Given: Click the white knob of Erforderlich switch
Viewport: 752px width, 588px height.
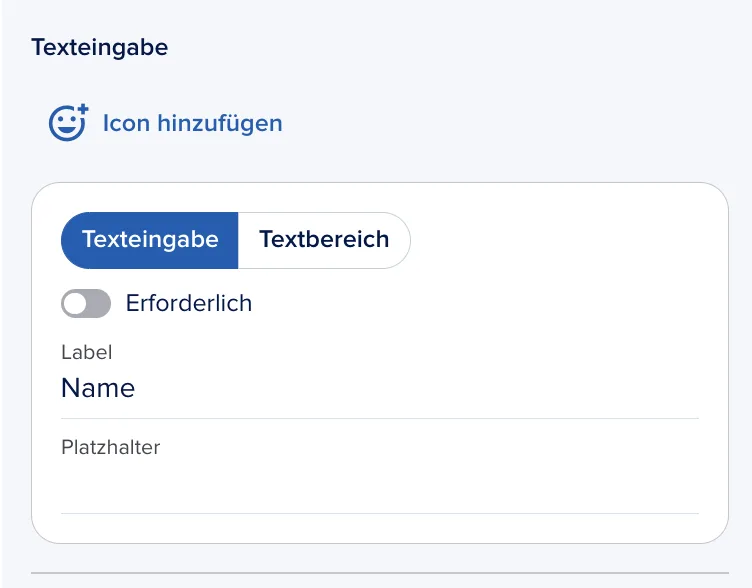Looking at the screenshot, I should pyautogui.click(x=75, y=303).
